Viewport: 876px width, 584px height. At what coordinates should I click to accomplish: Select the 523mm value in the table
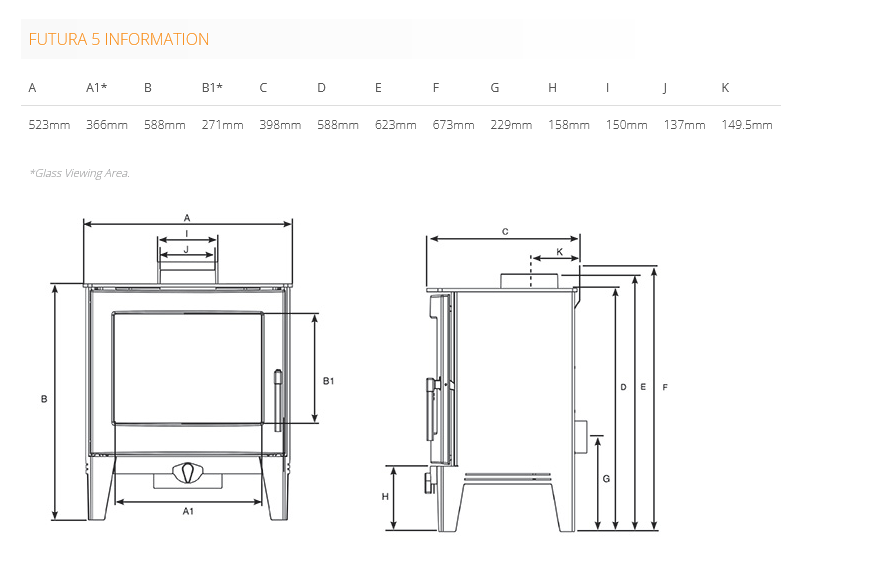[49, 125]
